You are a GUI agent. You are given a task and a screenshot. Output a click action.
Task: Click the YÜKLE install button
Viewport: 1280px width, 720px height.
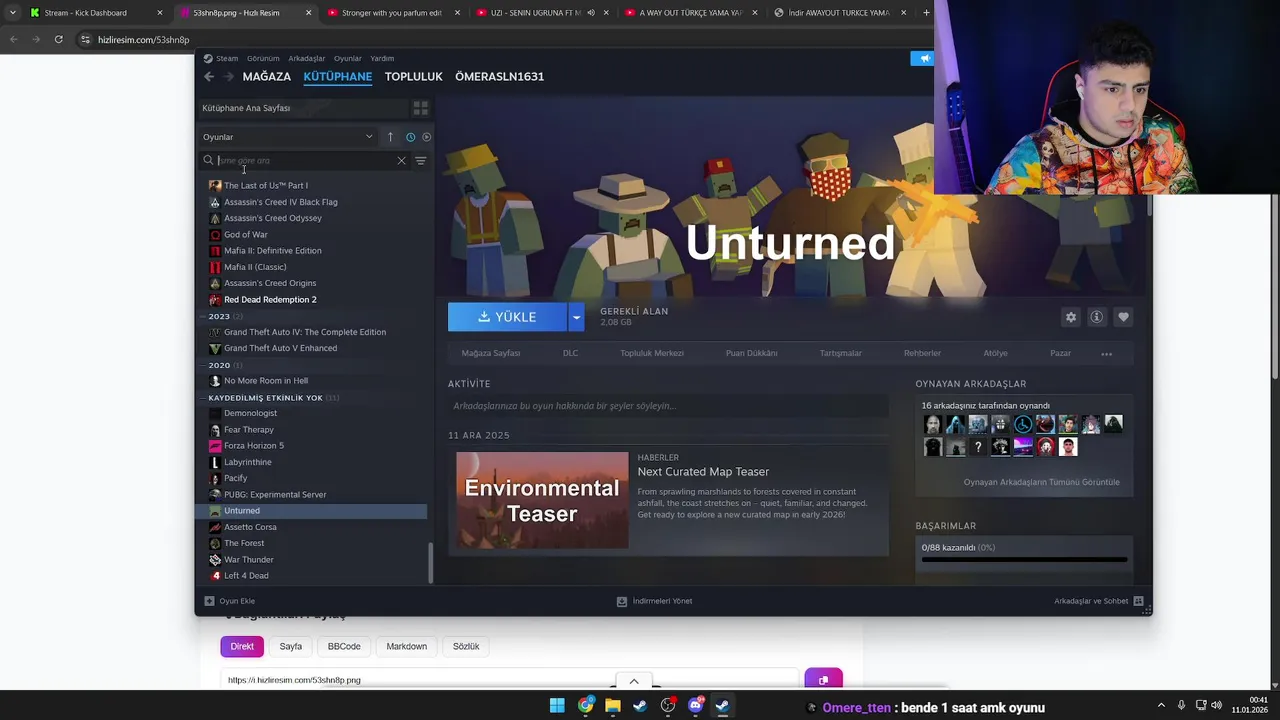(x=508, y=317)
